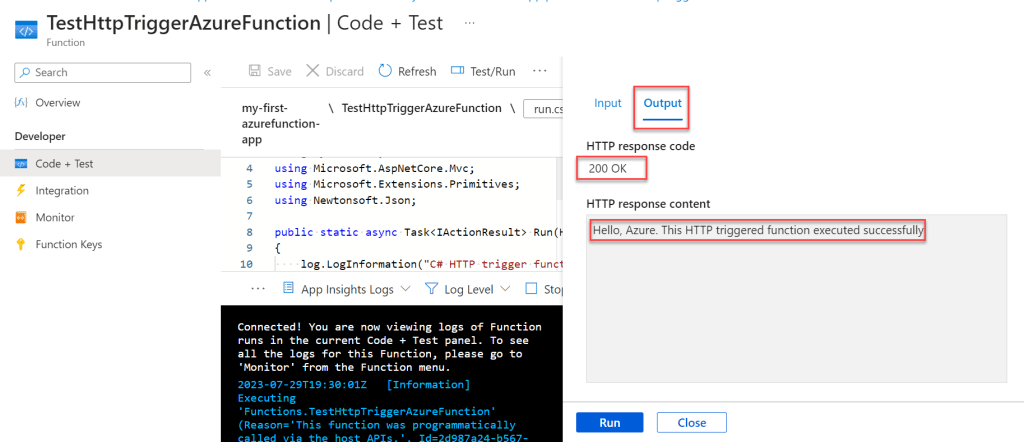Click the Refresh circular arrow icon
Viewport: 1024px width, 442px height.
click(x=385, y=71)
